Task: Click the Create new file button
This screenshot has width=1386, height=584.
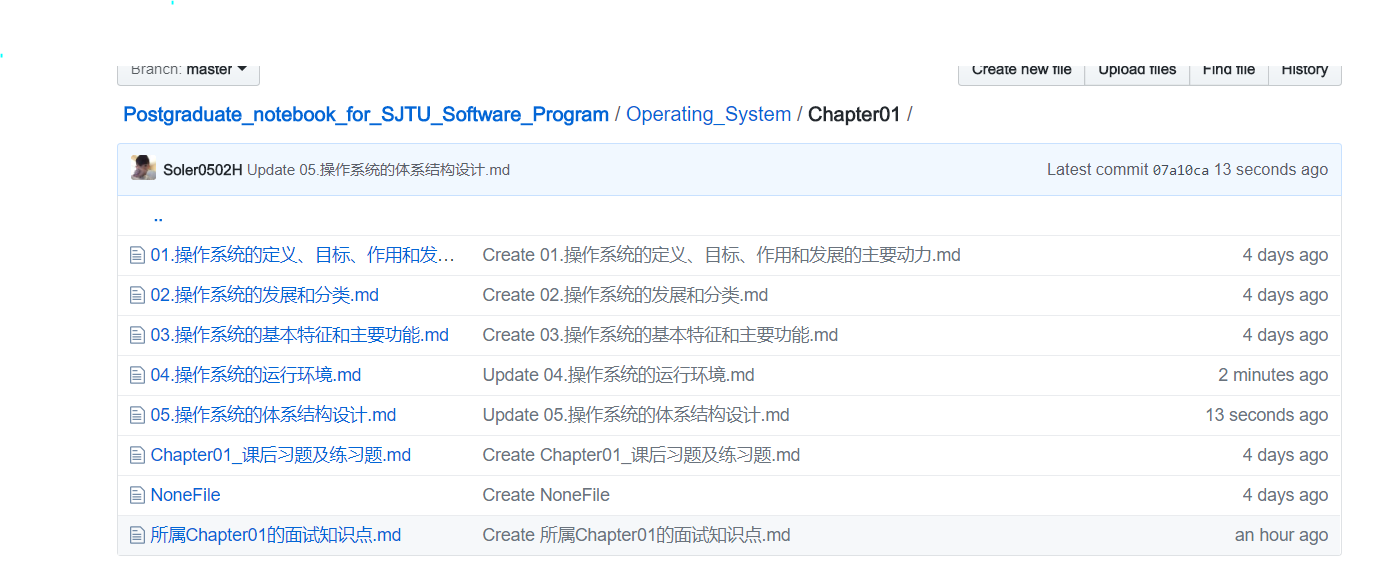Action: (1021, 70)
